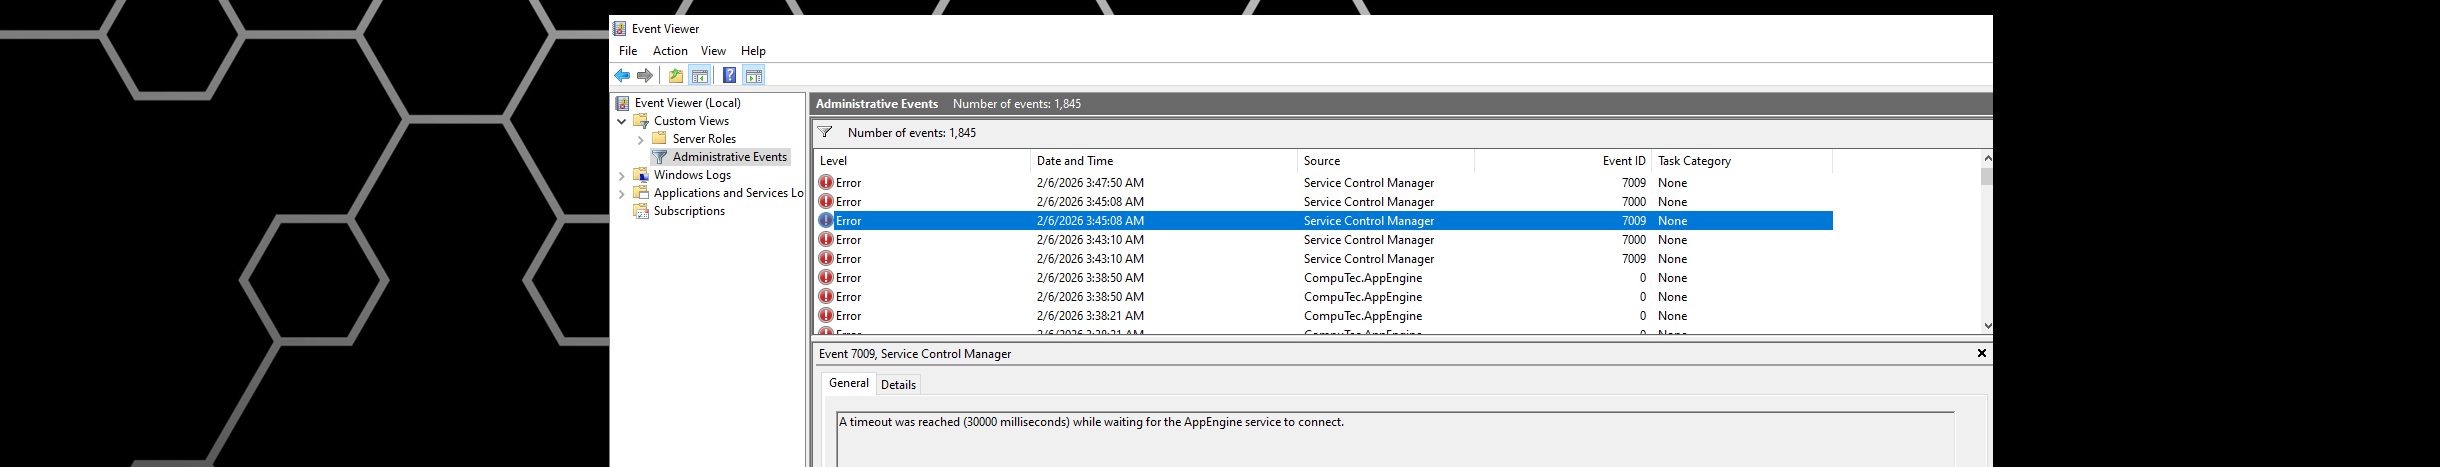Click the Forward arrow toolbar icon
Screen dimensions: 2440x467
[645, 76]
